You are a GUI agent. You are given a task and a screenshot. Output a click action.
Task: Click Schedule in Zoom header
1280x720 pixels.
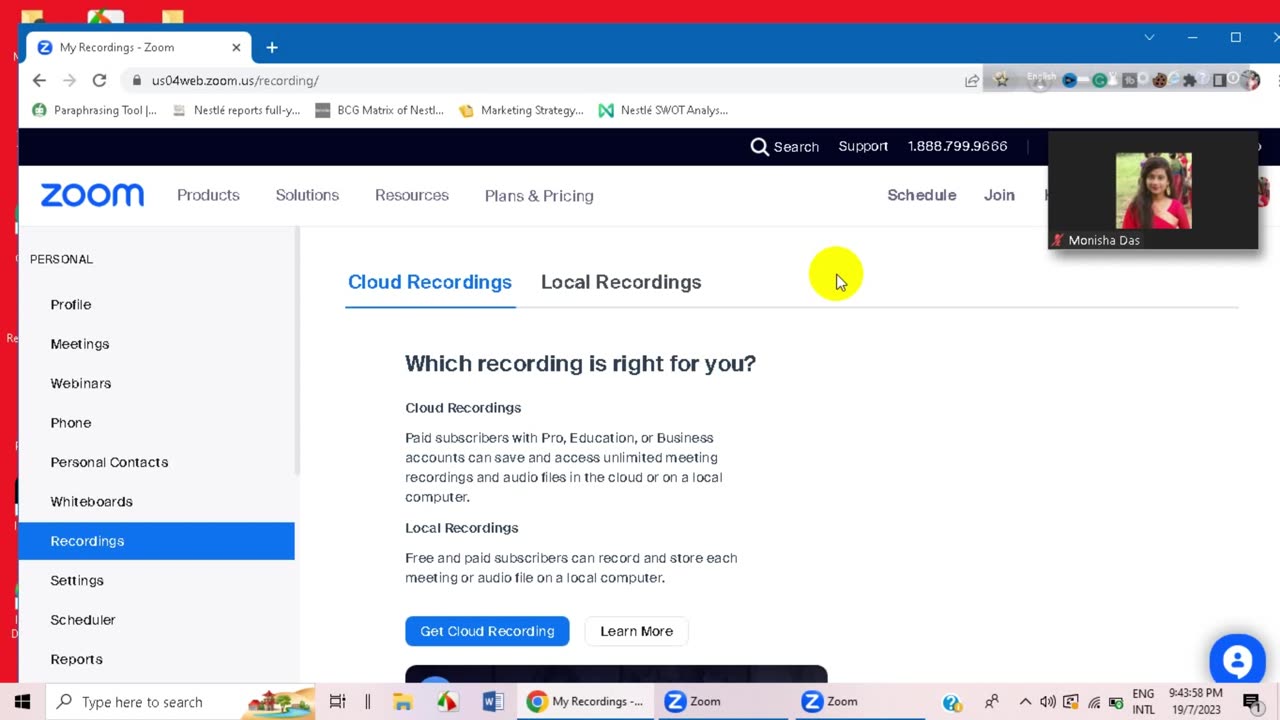coord(922,195)
